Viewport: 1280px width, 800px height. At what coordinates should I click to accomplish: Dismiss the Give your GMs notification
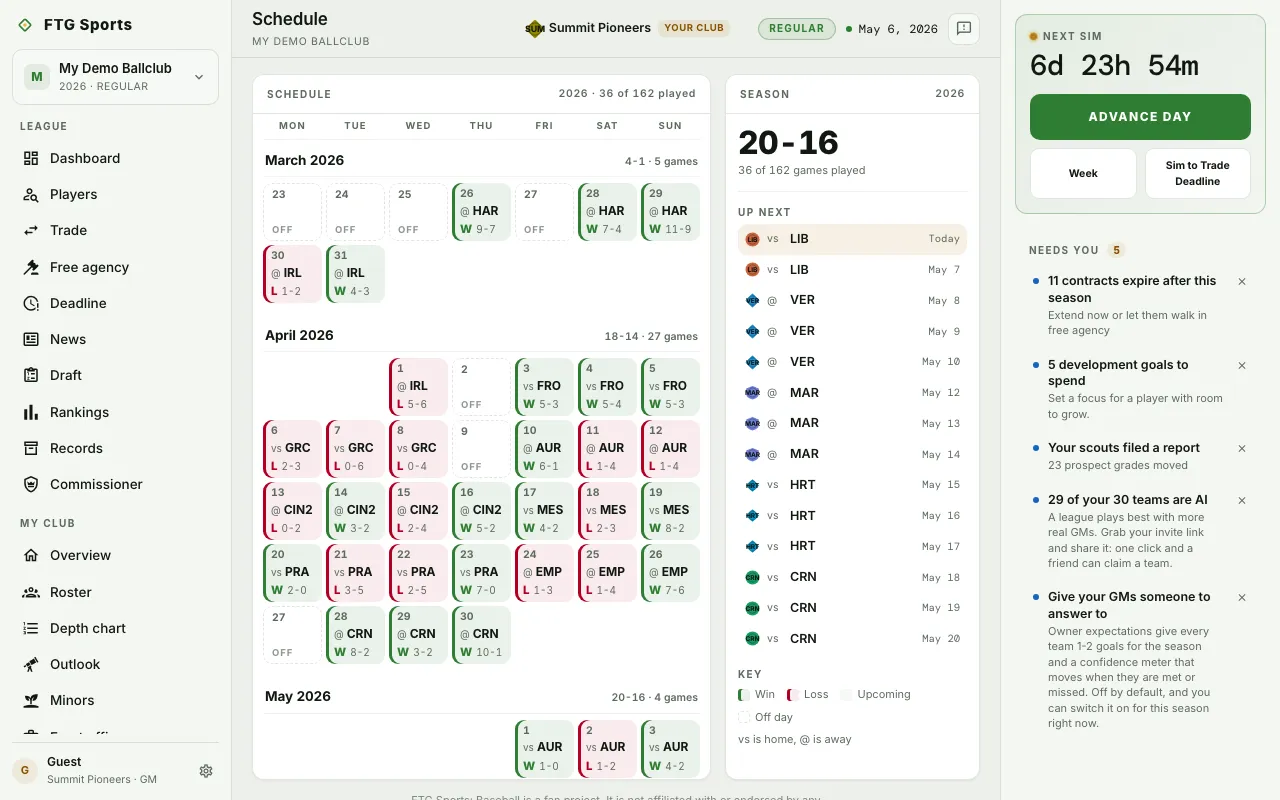(1242, 598)
